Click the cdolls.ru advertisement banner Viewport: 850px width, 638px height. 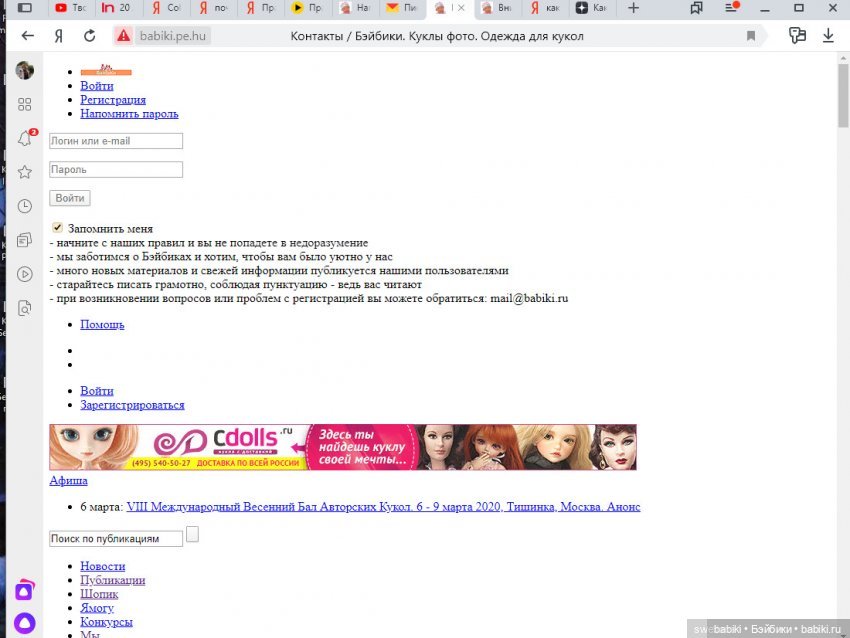pos(343,447)
